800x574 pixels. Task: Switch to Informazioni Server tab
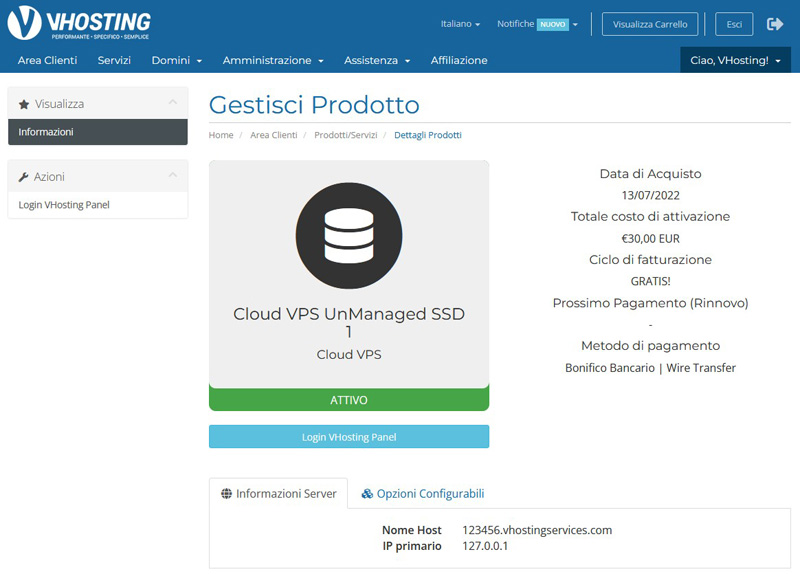click(x=279, y=493)
